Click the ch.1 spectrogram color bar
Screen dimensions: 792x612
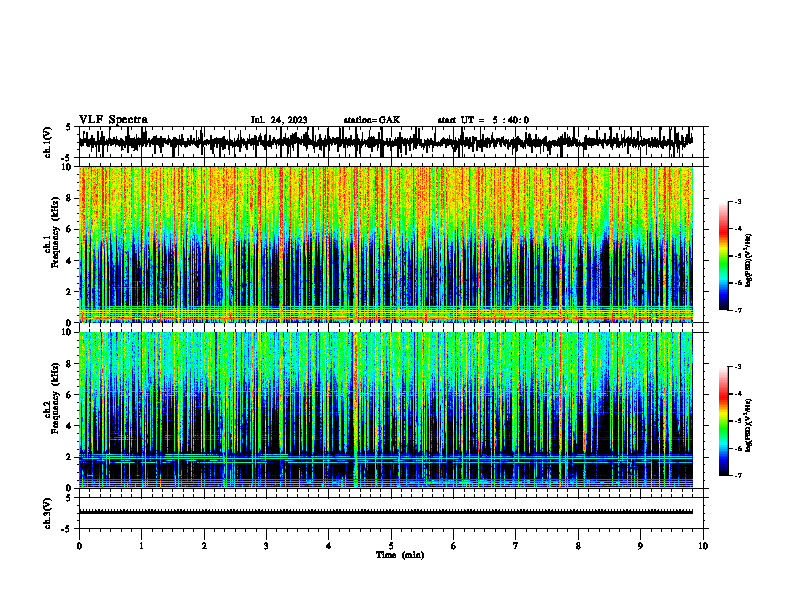tap(723, 256)
